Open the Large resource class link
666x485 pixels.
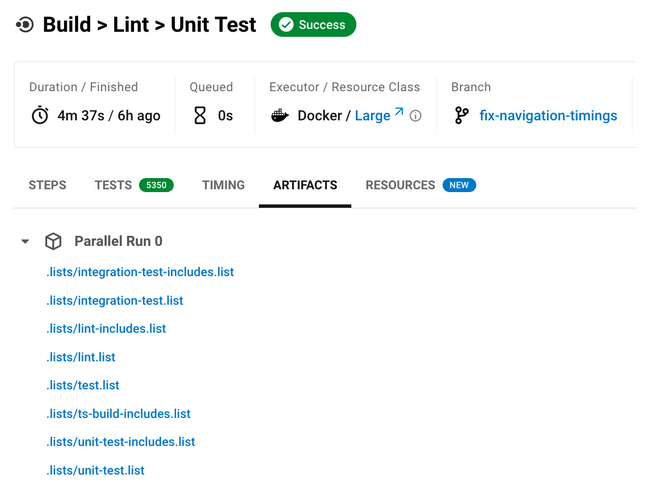[x=373, y=116]
